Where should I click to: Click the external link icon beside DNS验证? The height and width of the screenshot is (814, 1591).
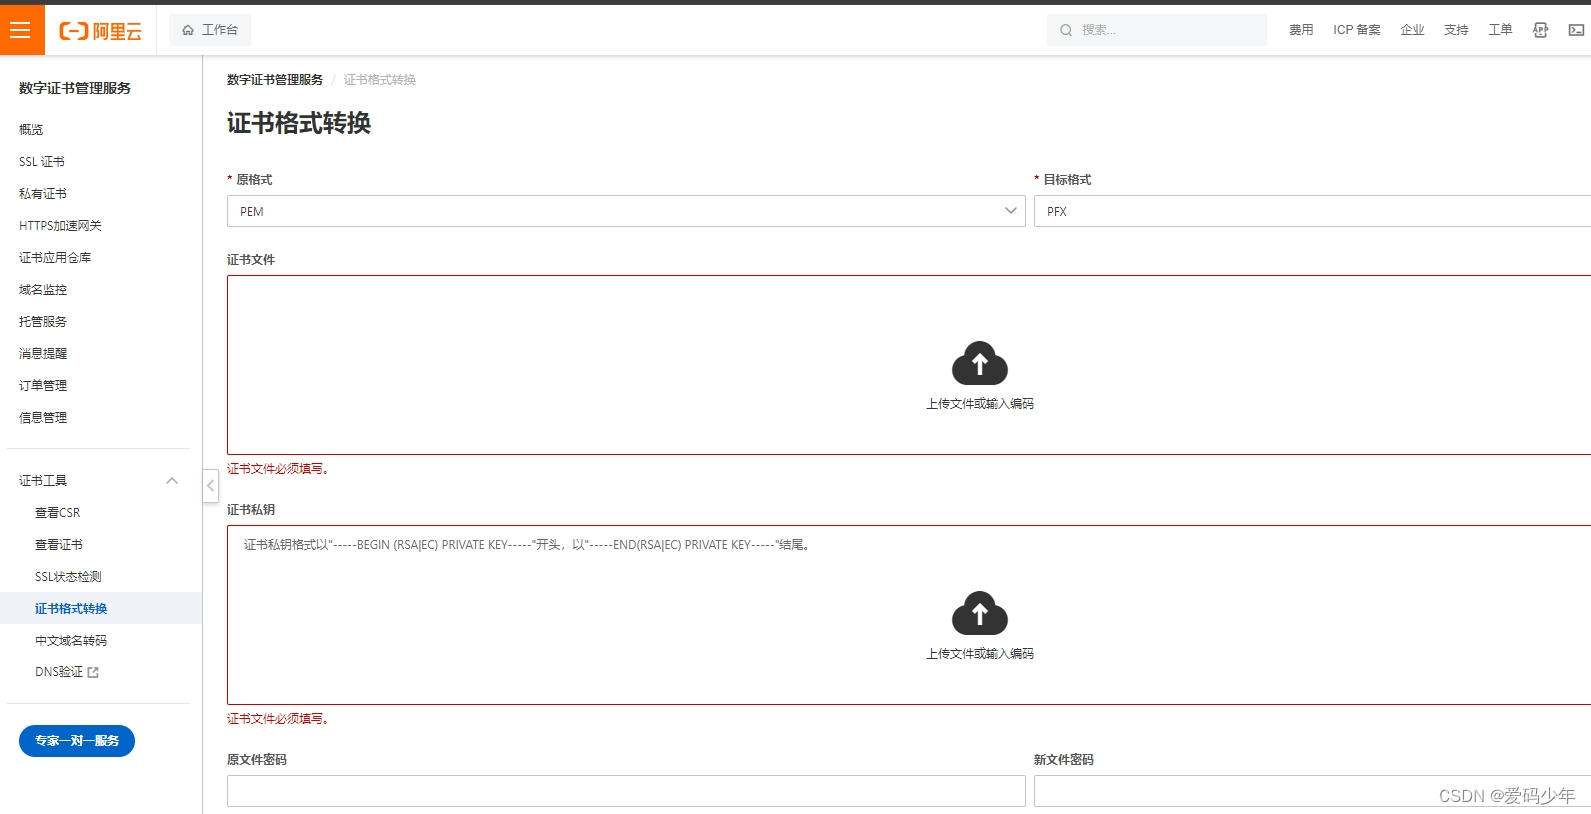click(x=93, y=673)
